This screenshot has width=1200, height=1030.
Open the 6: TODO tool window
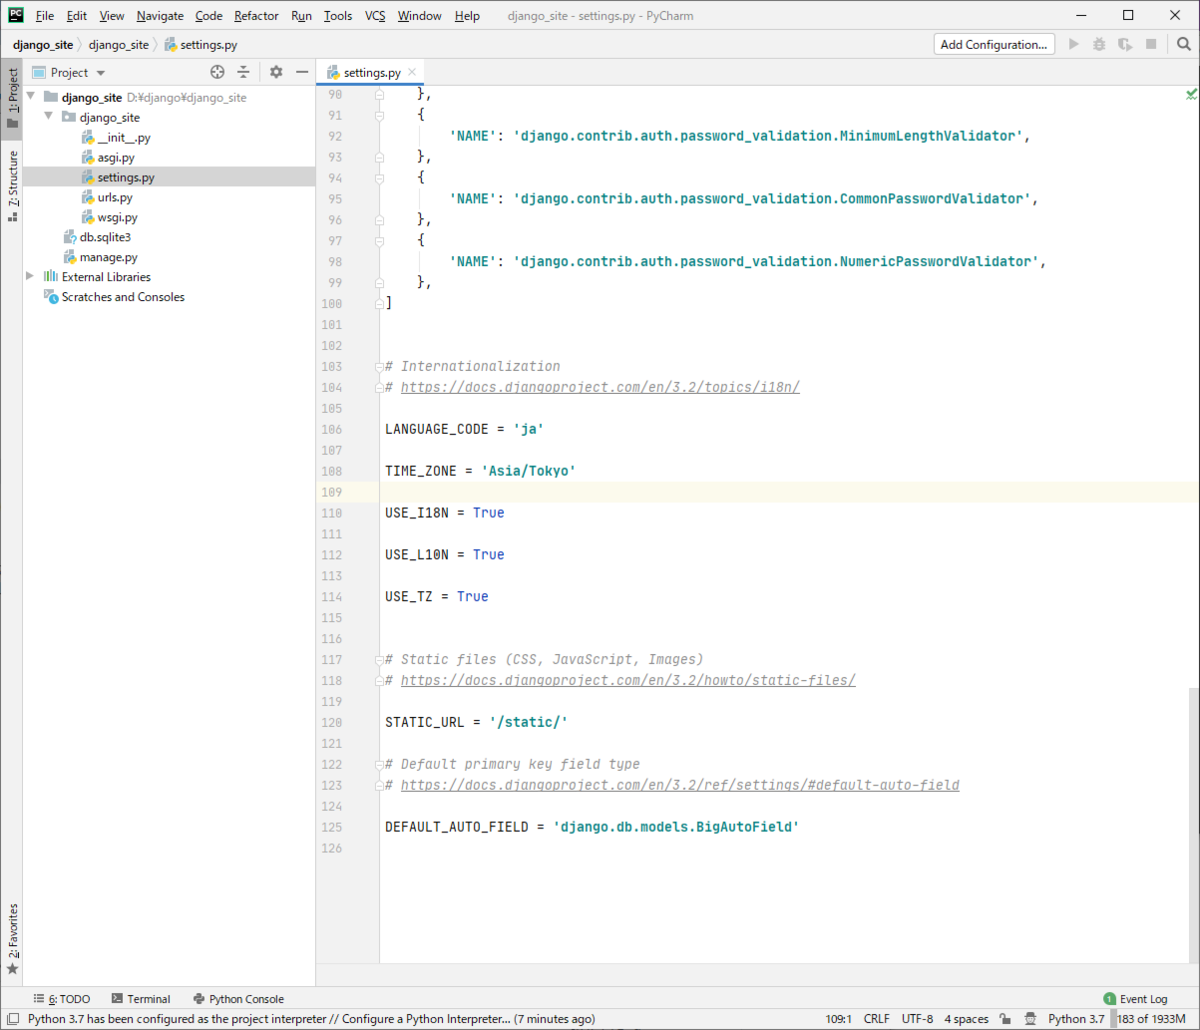61,998
